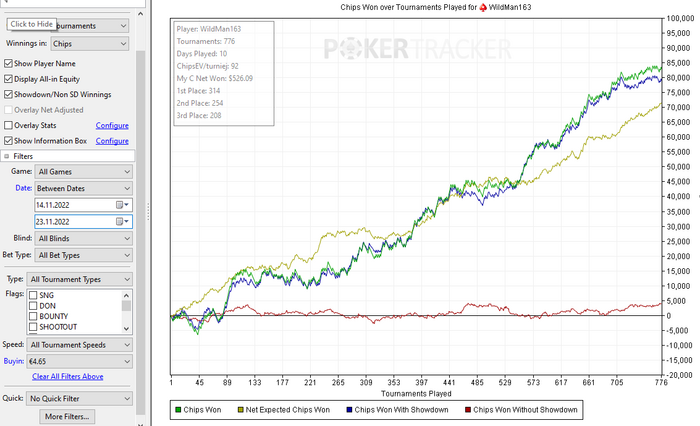Click the graph title text WildMan163
The width and height of the screenshot is (700, 426).
click(510, 7)
